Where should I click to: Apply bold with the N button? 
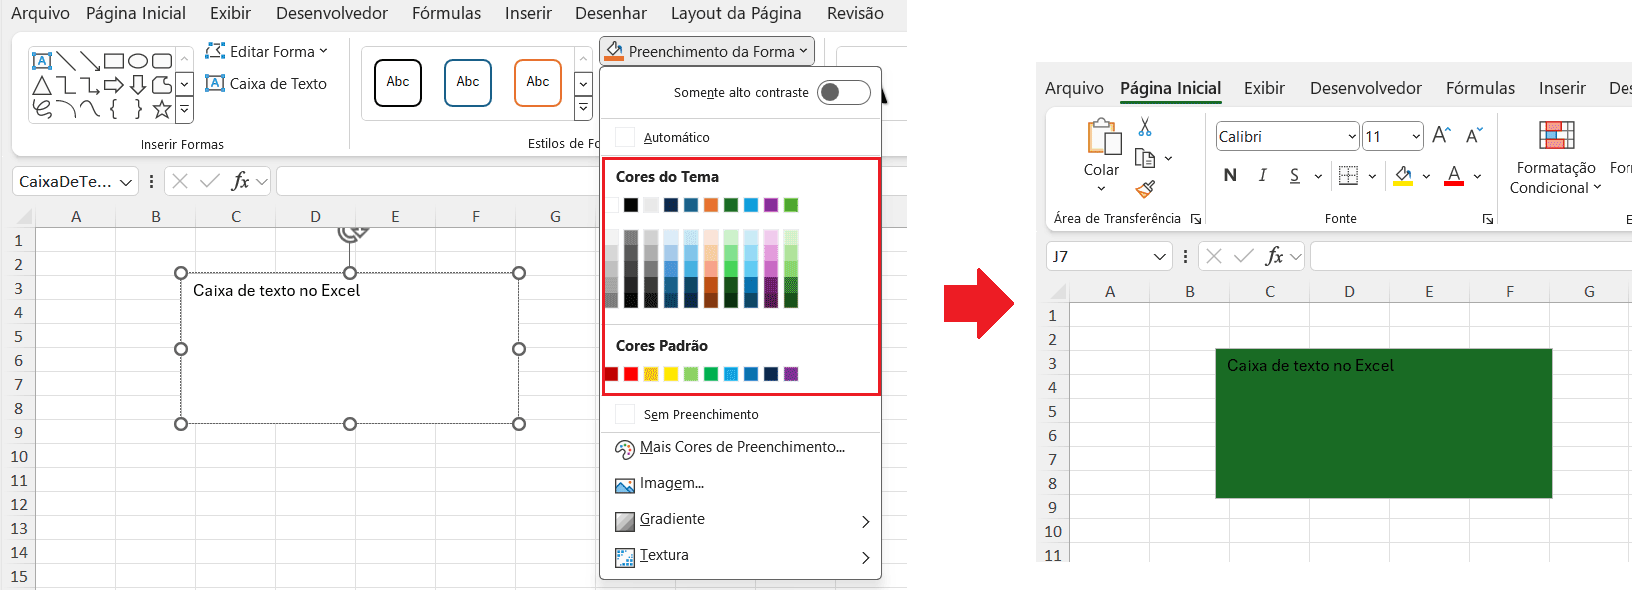point(1230,176)
